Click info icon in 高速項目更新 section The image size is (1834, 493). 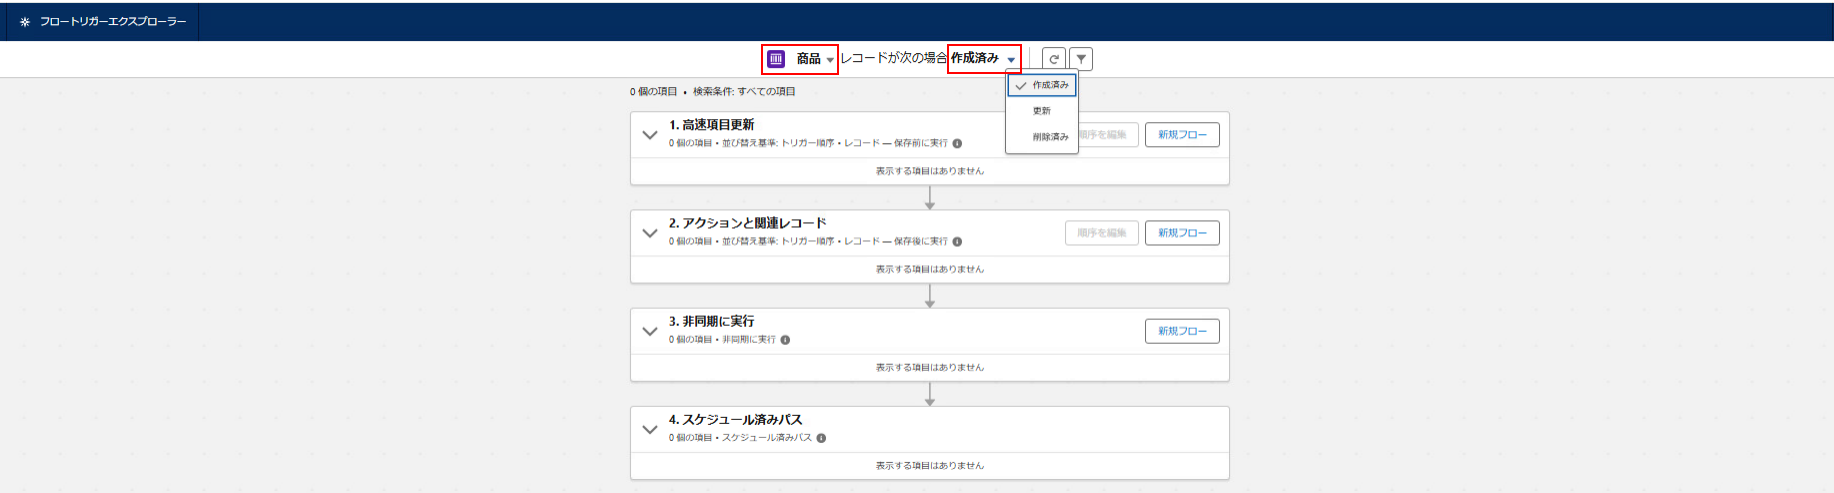(957, 143)
